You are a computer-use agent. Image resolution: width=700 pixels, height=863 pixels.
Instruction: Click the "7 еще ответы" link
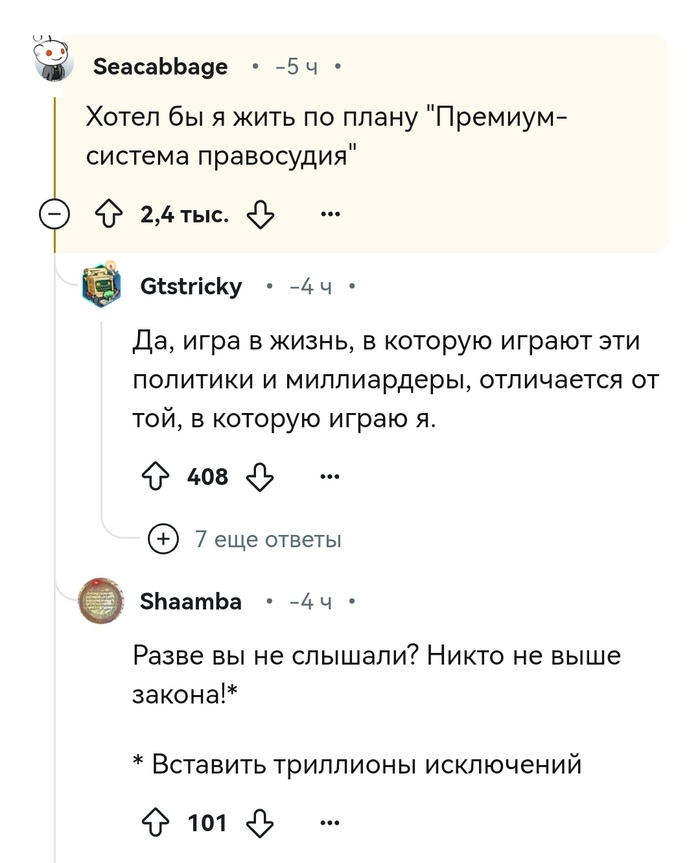pyautogui.click(x=267, y=540)
